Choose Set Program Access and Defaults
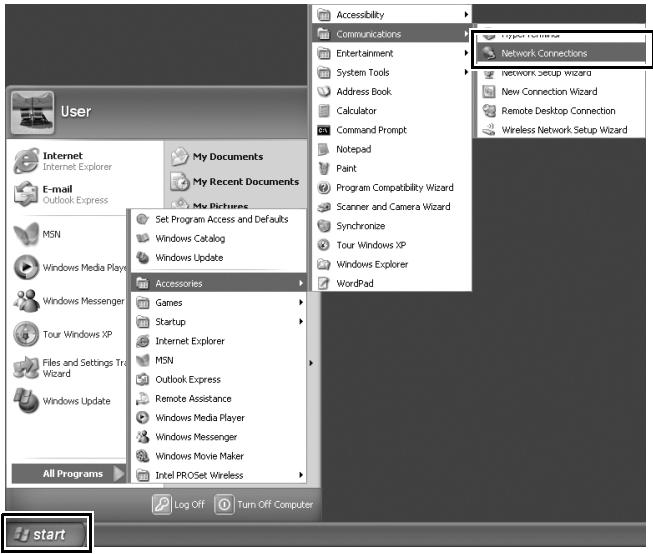The image size is (653, 554). point(219,219)
